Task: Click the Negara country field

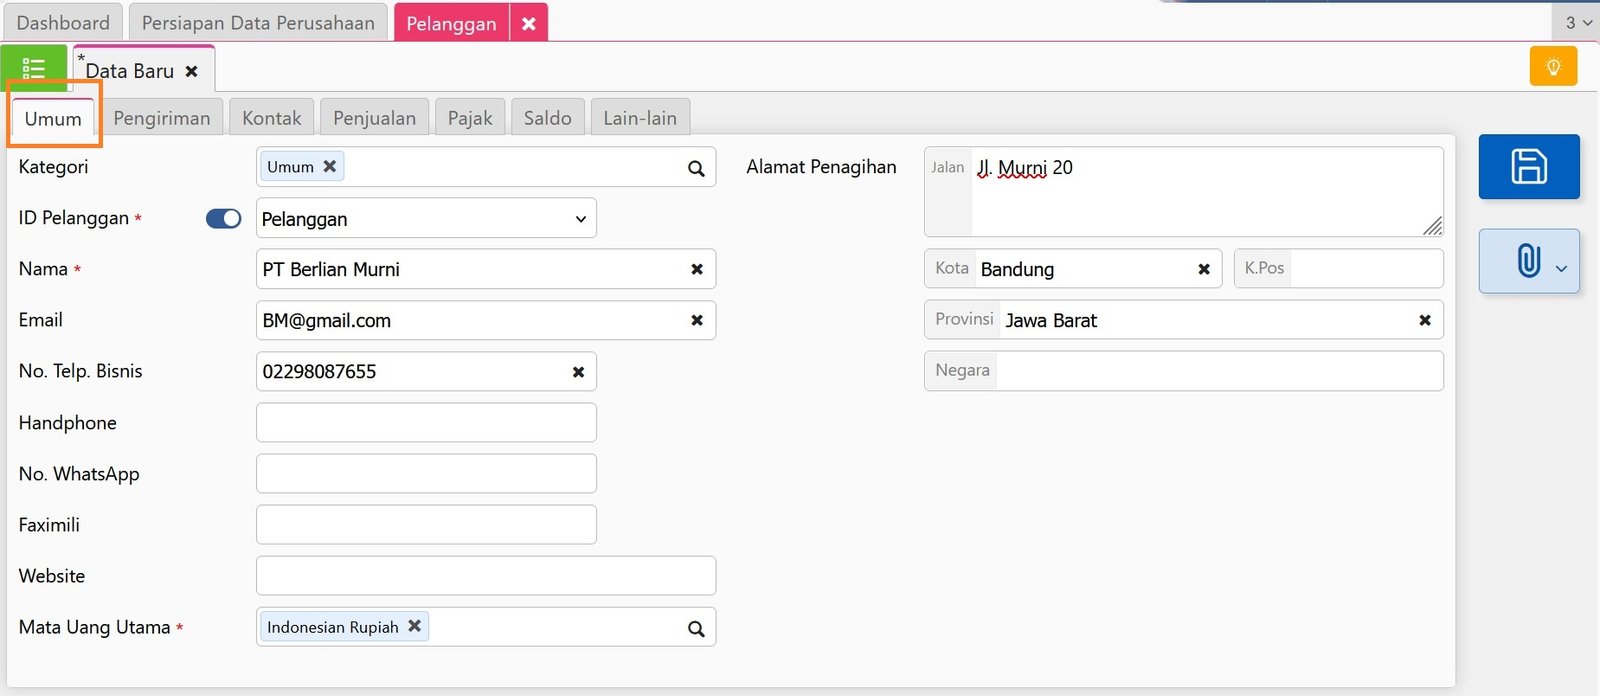Action: coord(1218,371)
